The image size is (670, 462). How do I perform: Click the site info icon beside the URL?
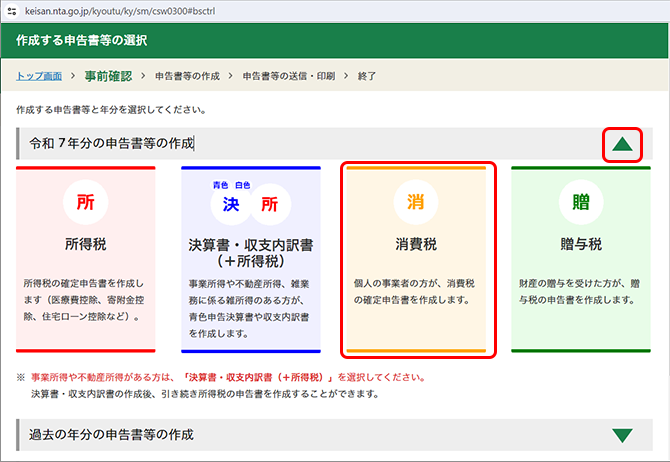click(x=12, y=11)
